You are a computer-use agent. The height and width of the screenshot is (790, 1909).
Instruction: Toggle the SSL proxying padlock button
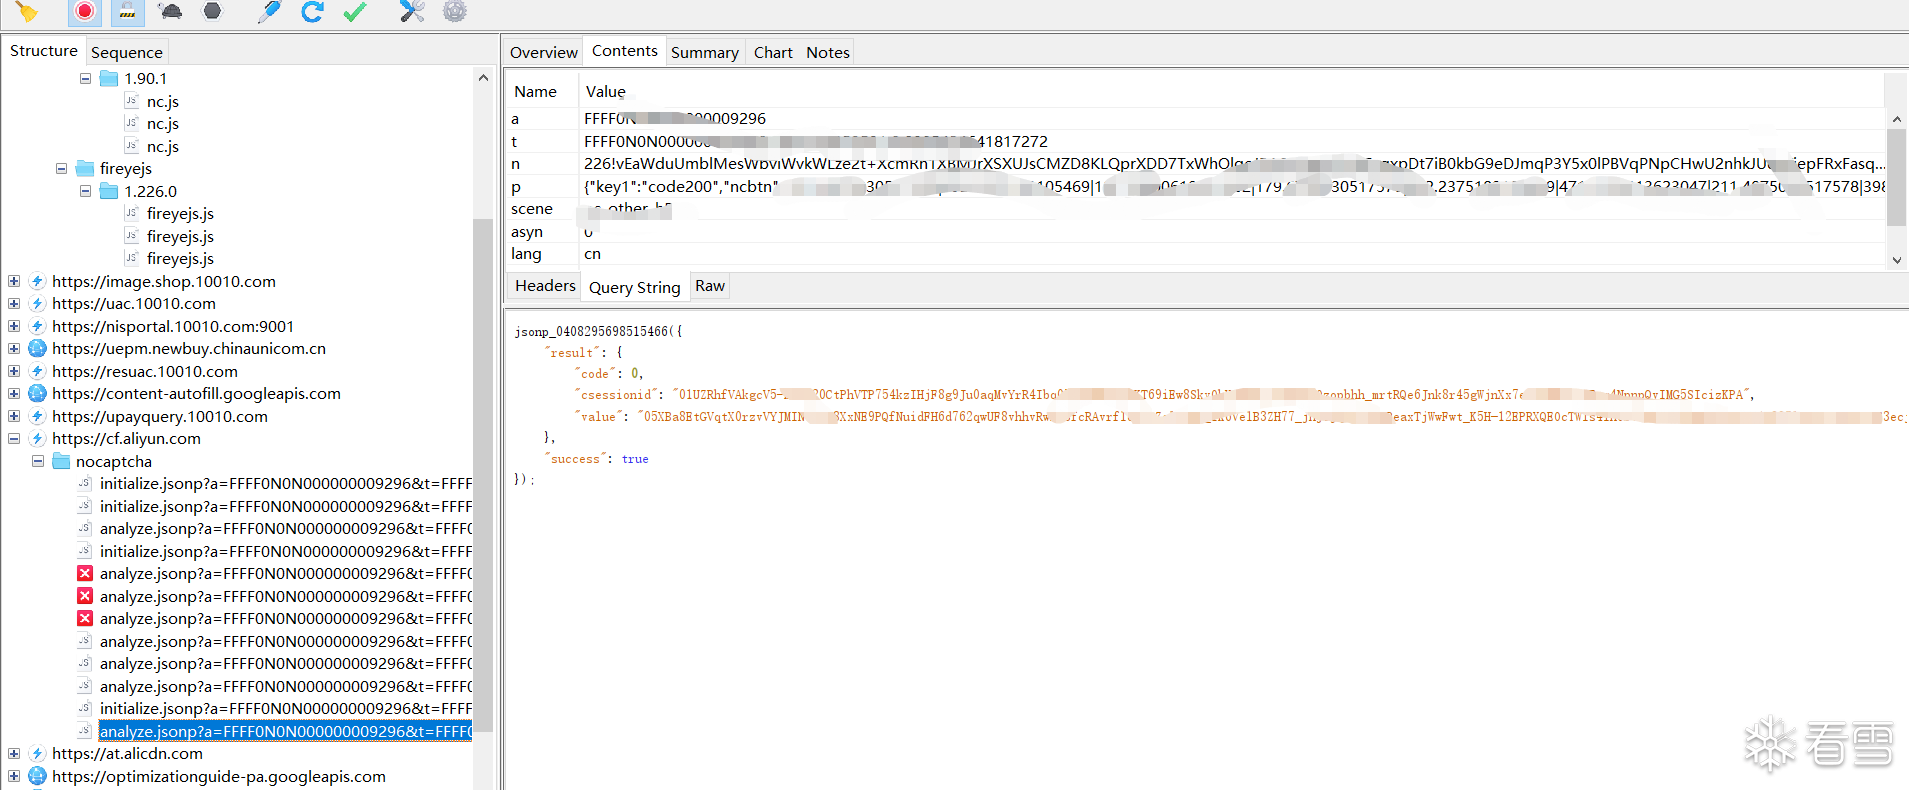coord(127,12)
